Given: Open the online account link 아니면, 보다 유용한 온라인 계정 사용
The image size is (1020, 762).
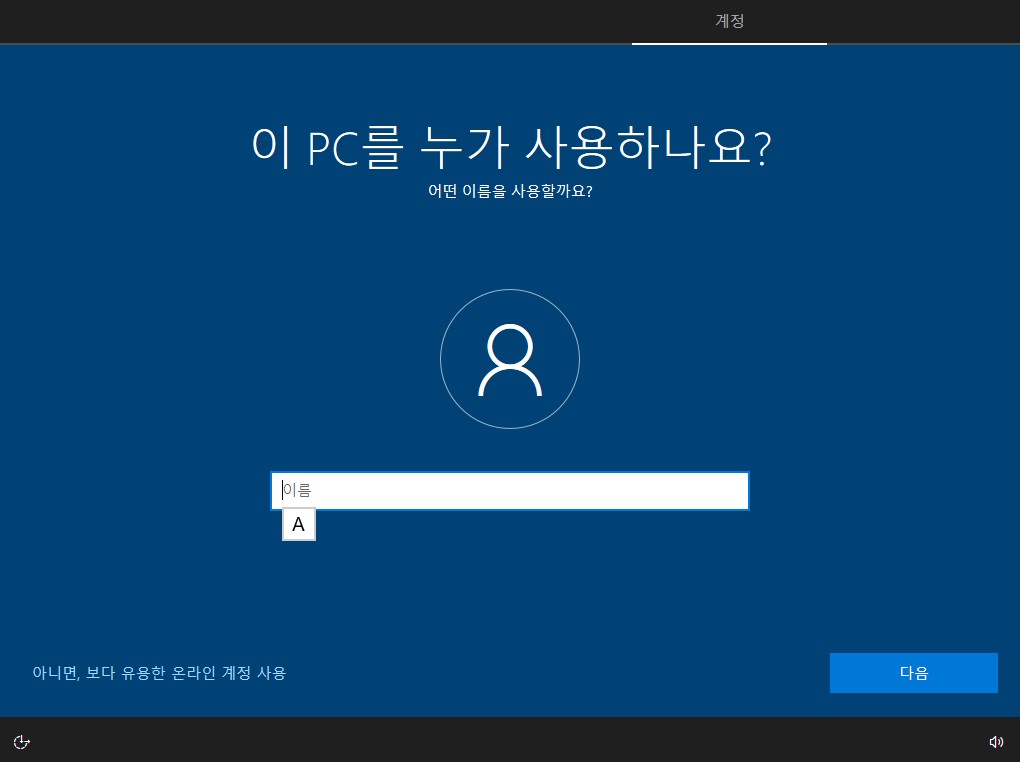Looking at the screenshot, I should click(159, 673).
